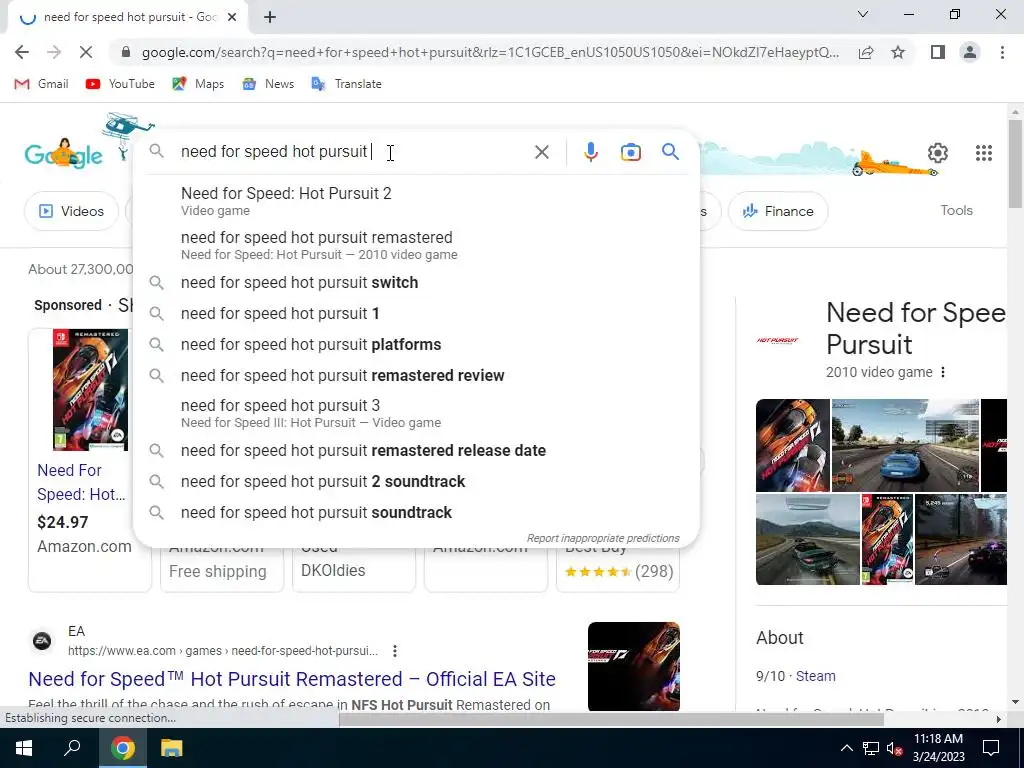This screenshot has width=1024, height=768.
Task: Open the Chrome three-dot menu
Action: pos(1002,52)
